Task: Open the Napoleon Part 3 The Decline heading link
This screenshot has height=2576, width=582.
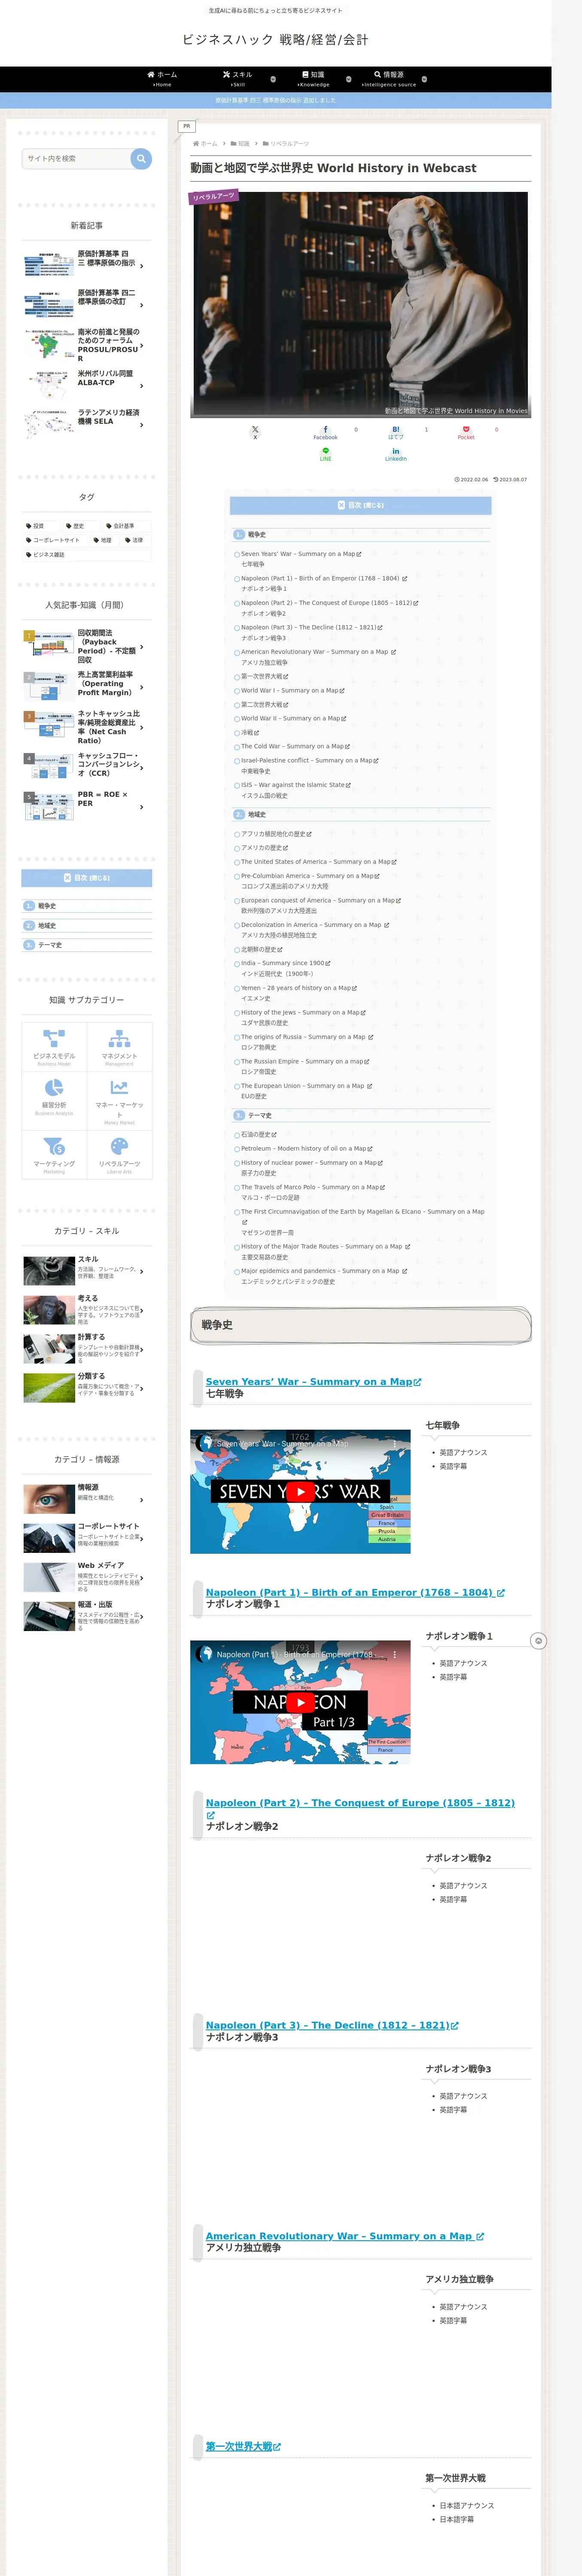Action: (x=332, y=2025)
